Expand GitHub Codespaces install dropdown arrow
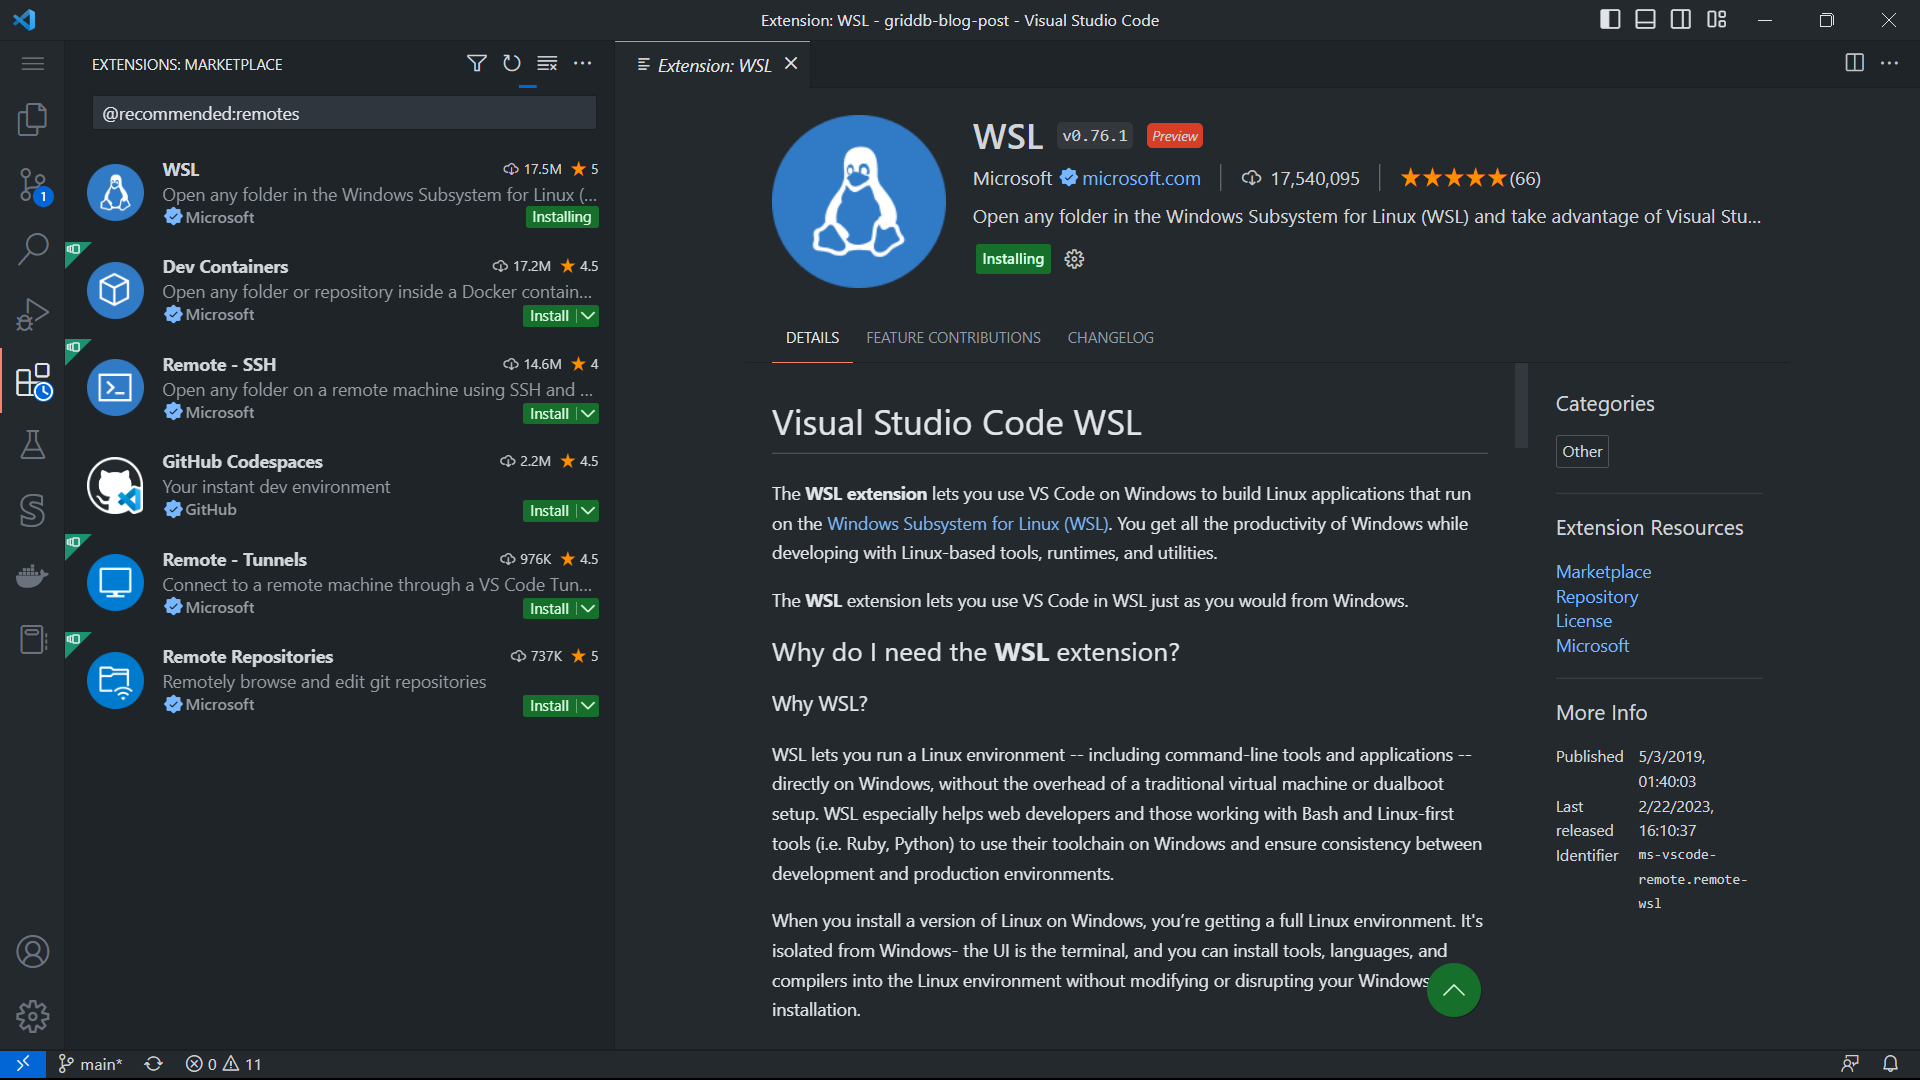This screenshot has width=1920, height=1080. point(589,511)
